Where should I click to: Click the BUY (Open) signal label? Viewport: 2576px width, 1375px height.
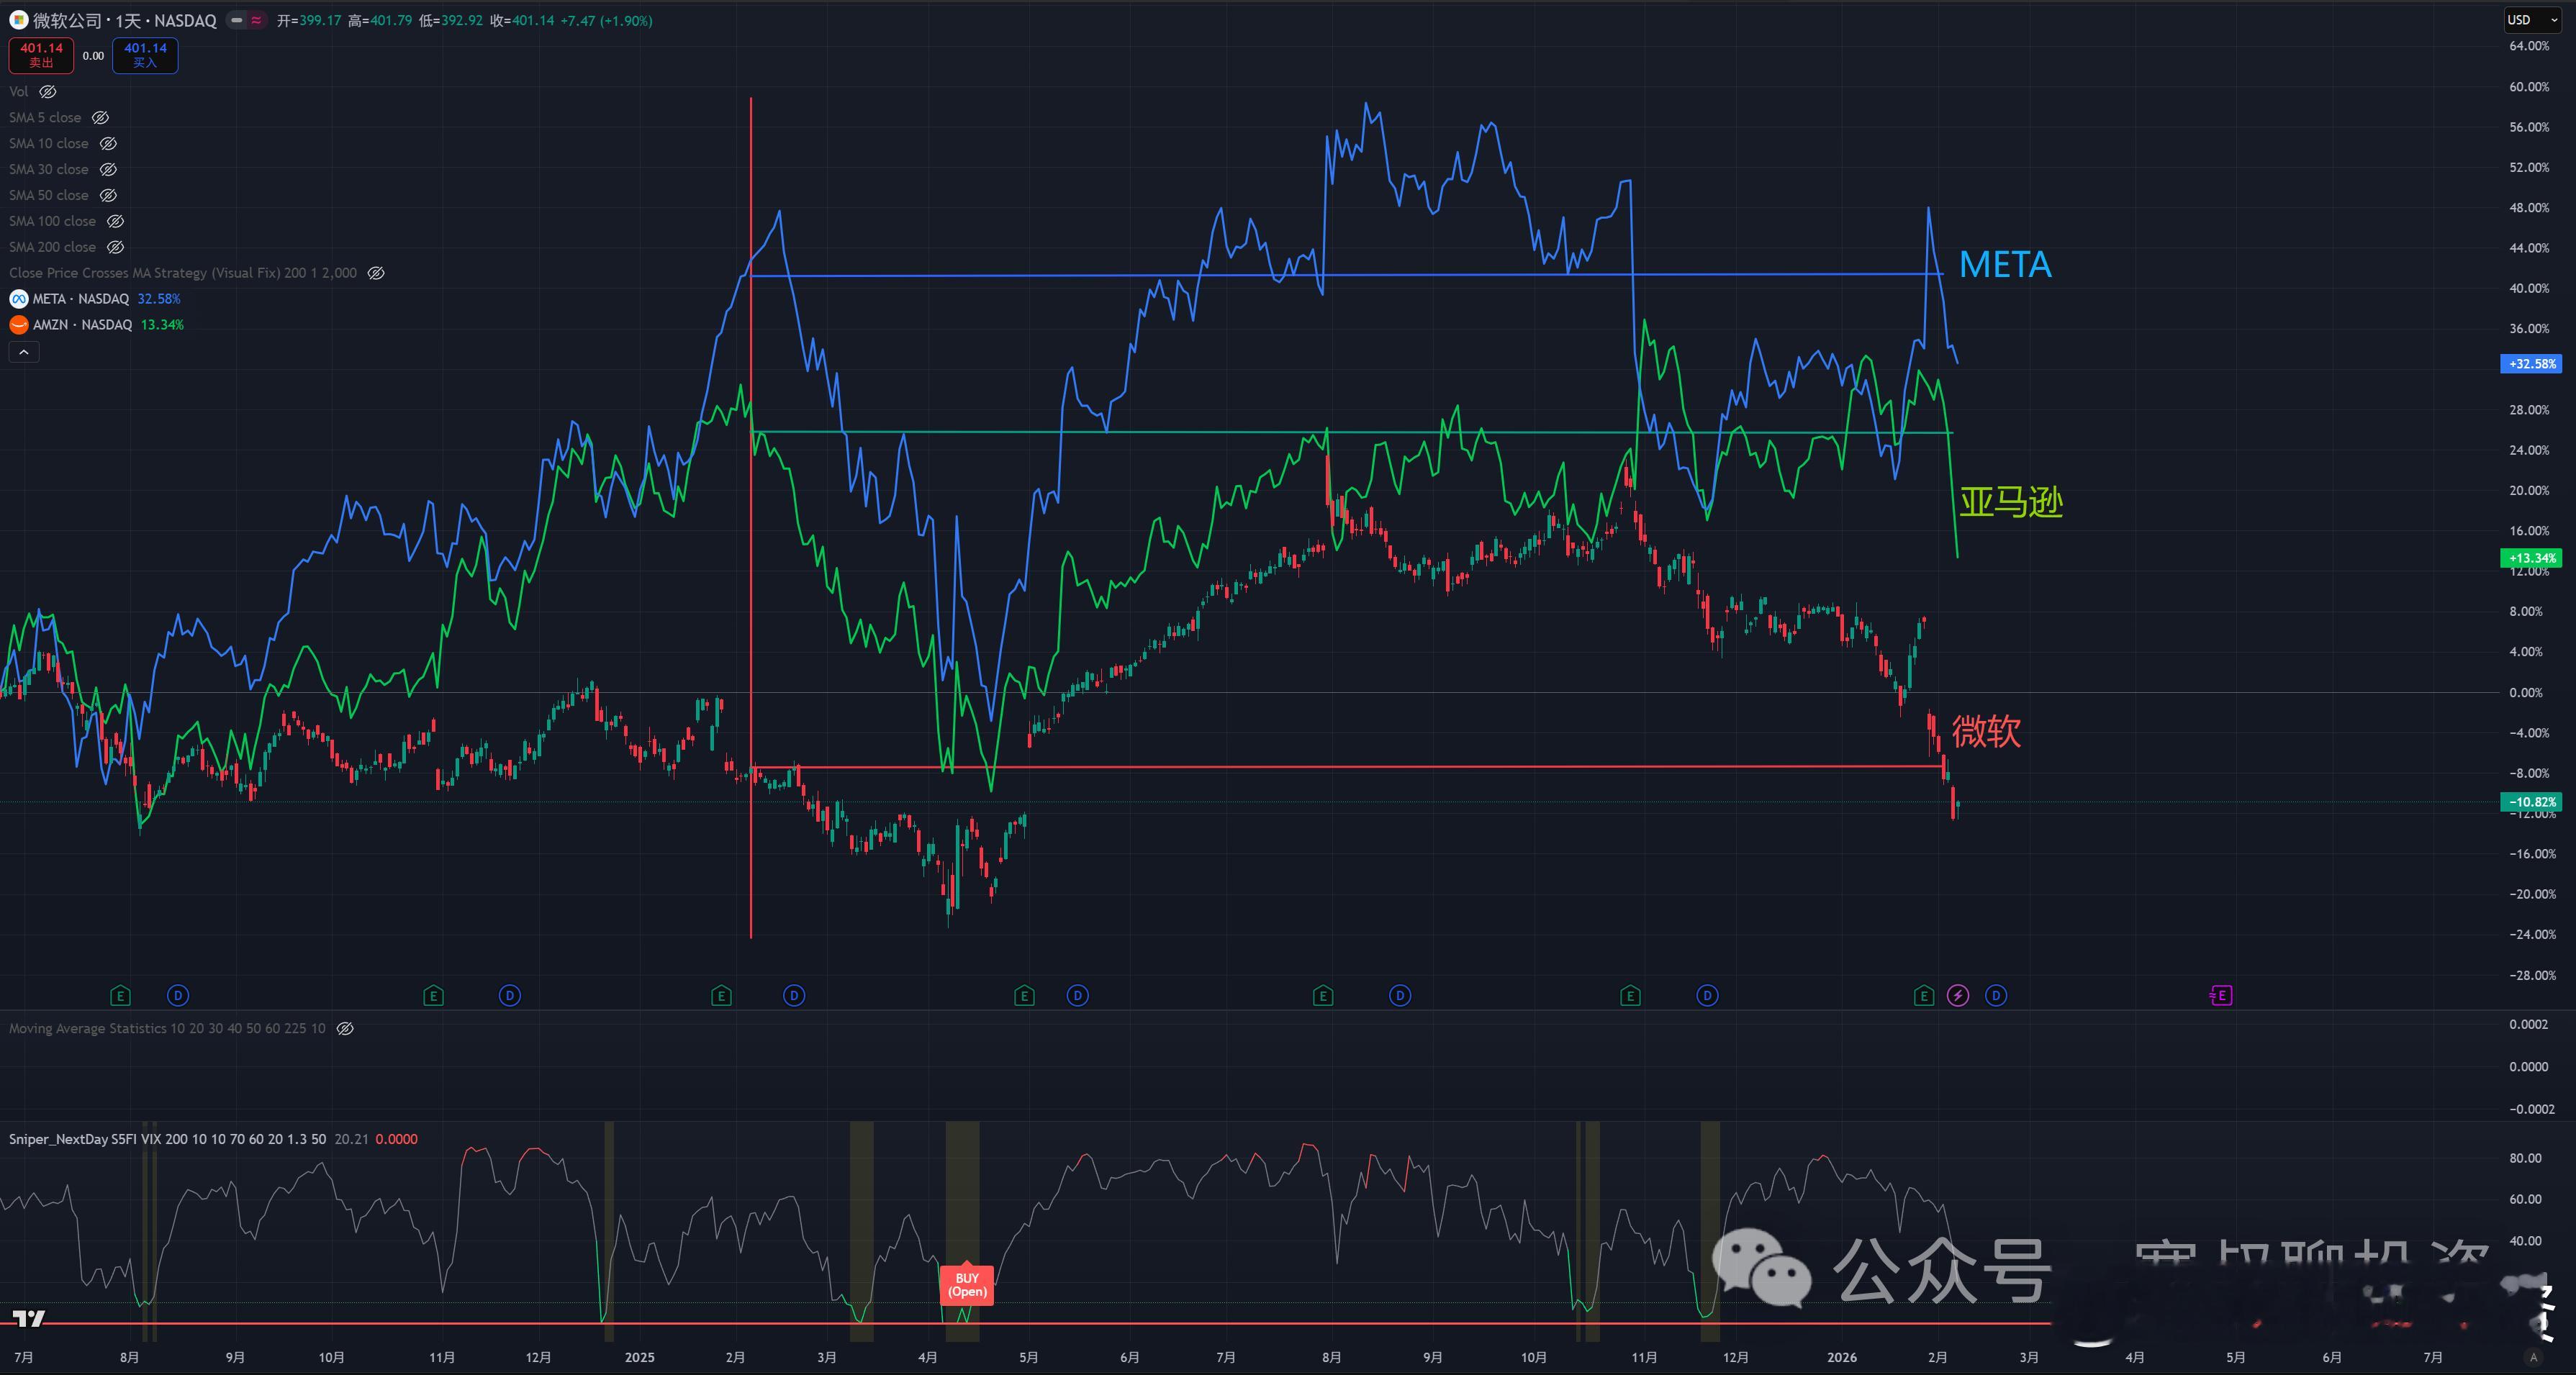click(x=967, y=1285)
